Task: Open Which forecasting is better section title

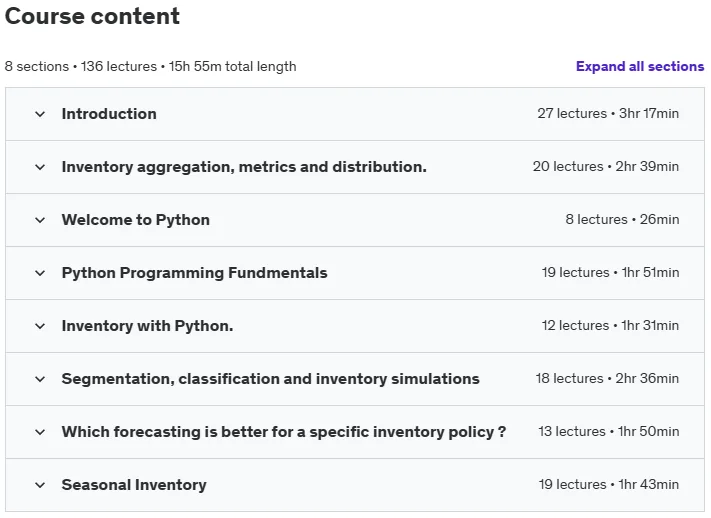Action: coord(284,432)
